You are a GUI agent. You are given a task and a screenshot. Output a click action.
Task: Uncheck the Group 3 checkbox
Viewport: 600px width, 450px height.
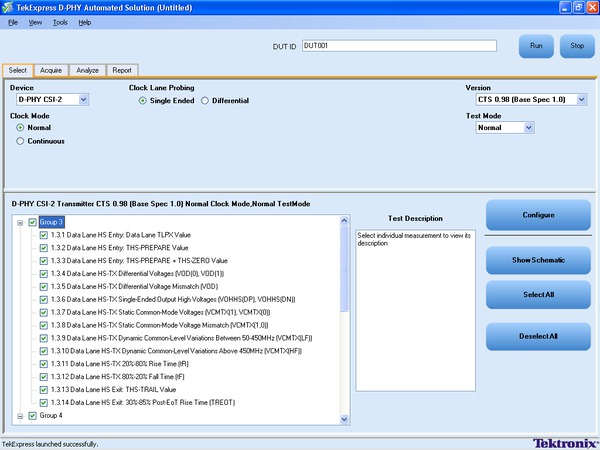(x=33, y=222)
